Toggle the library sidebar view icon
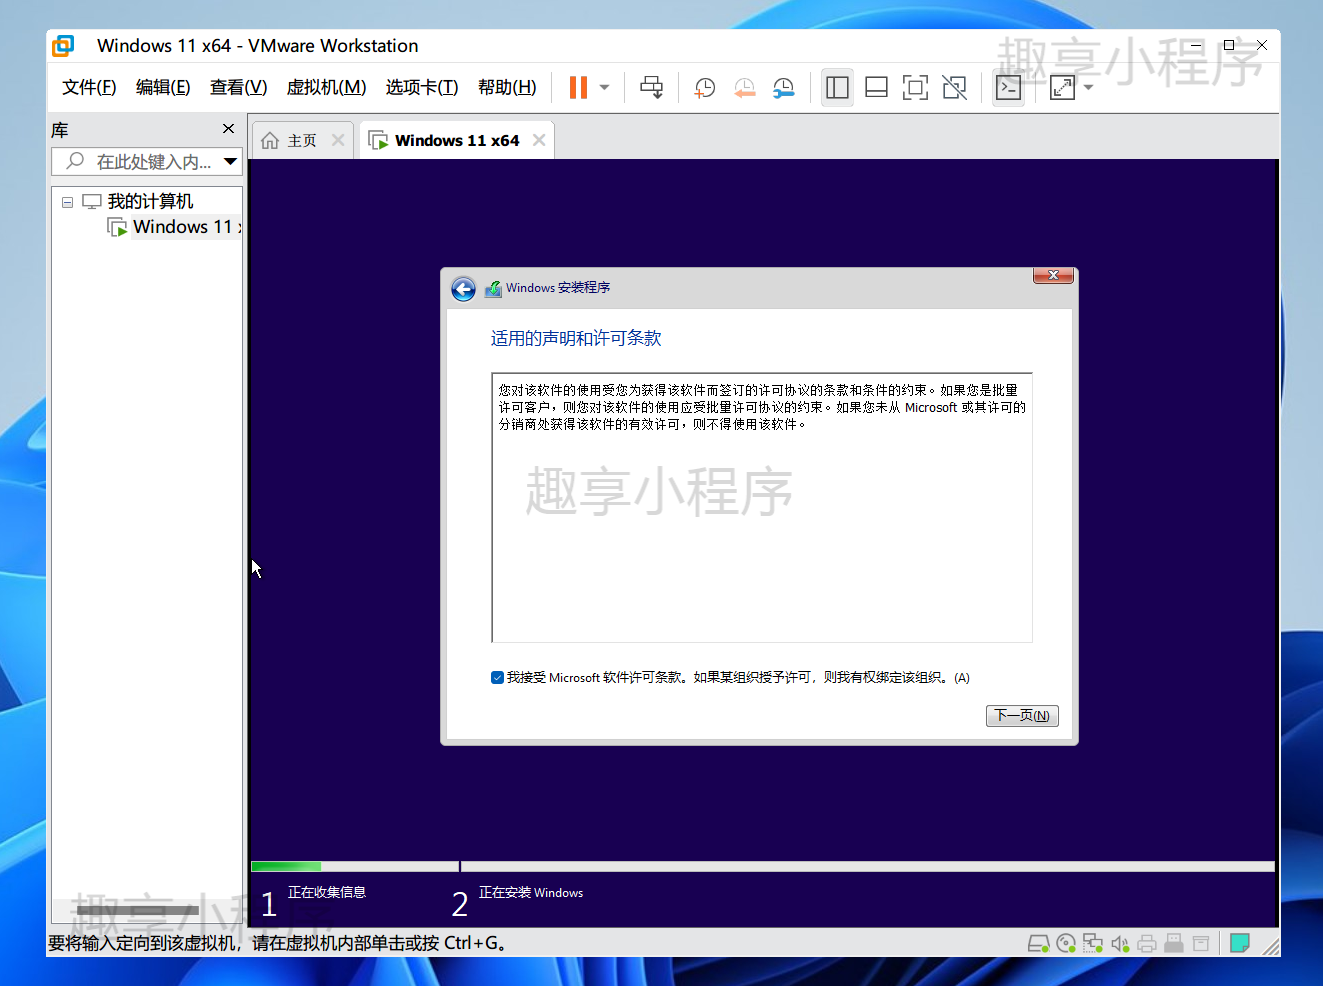The image size is (1323, 986). tap(837, 88)
